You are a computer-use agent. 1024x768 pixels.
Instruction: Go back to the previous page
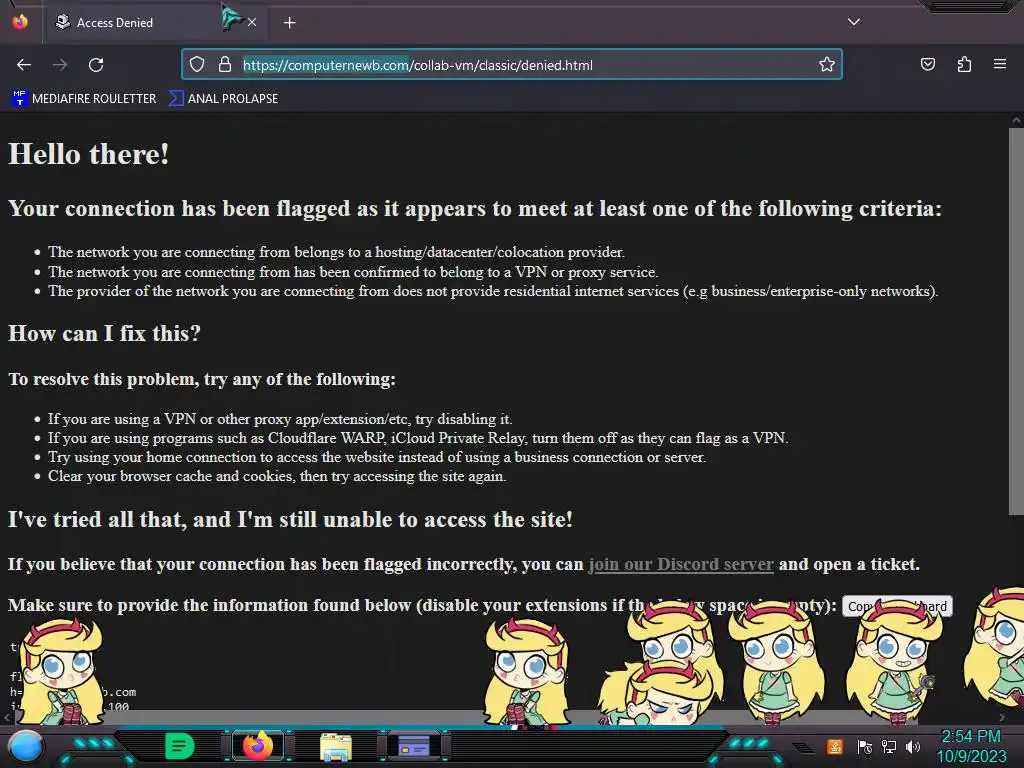[x=24, y=65]
